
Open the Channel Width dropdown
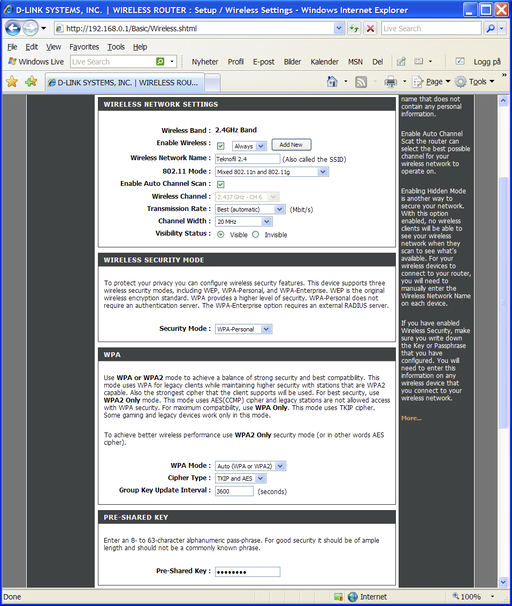click(x=243, y=221)
